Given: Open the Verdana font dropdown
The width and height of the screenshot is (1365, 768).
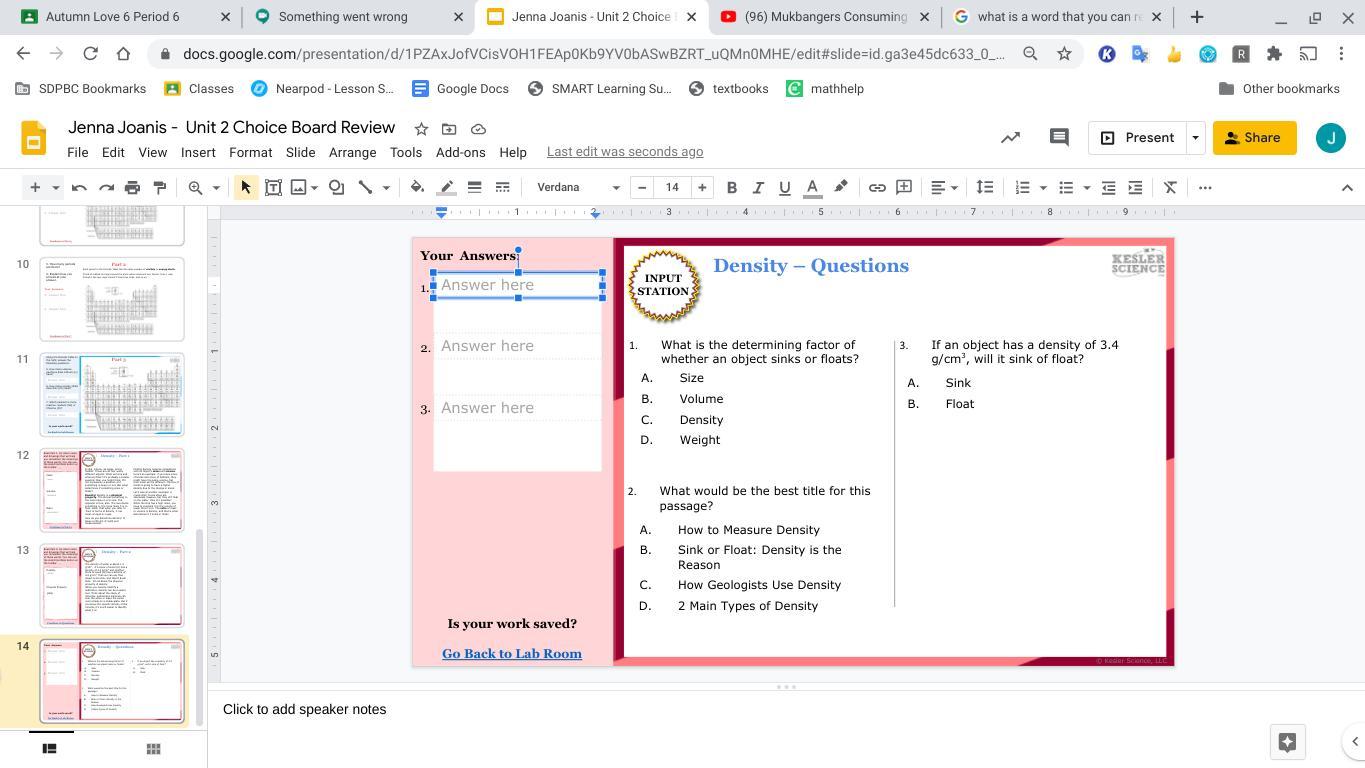Looking at the screenshot, I should [x=578, y=187].
